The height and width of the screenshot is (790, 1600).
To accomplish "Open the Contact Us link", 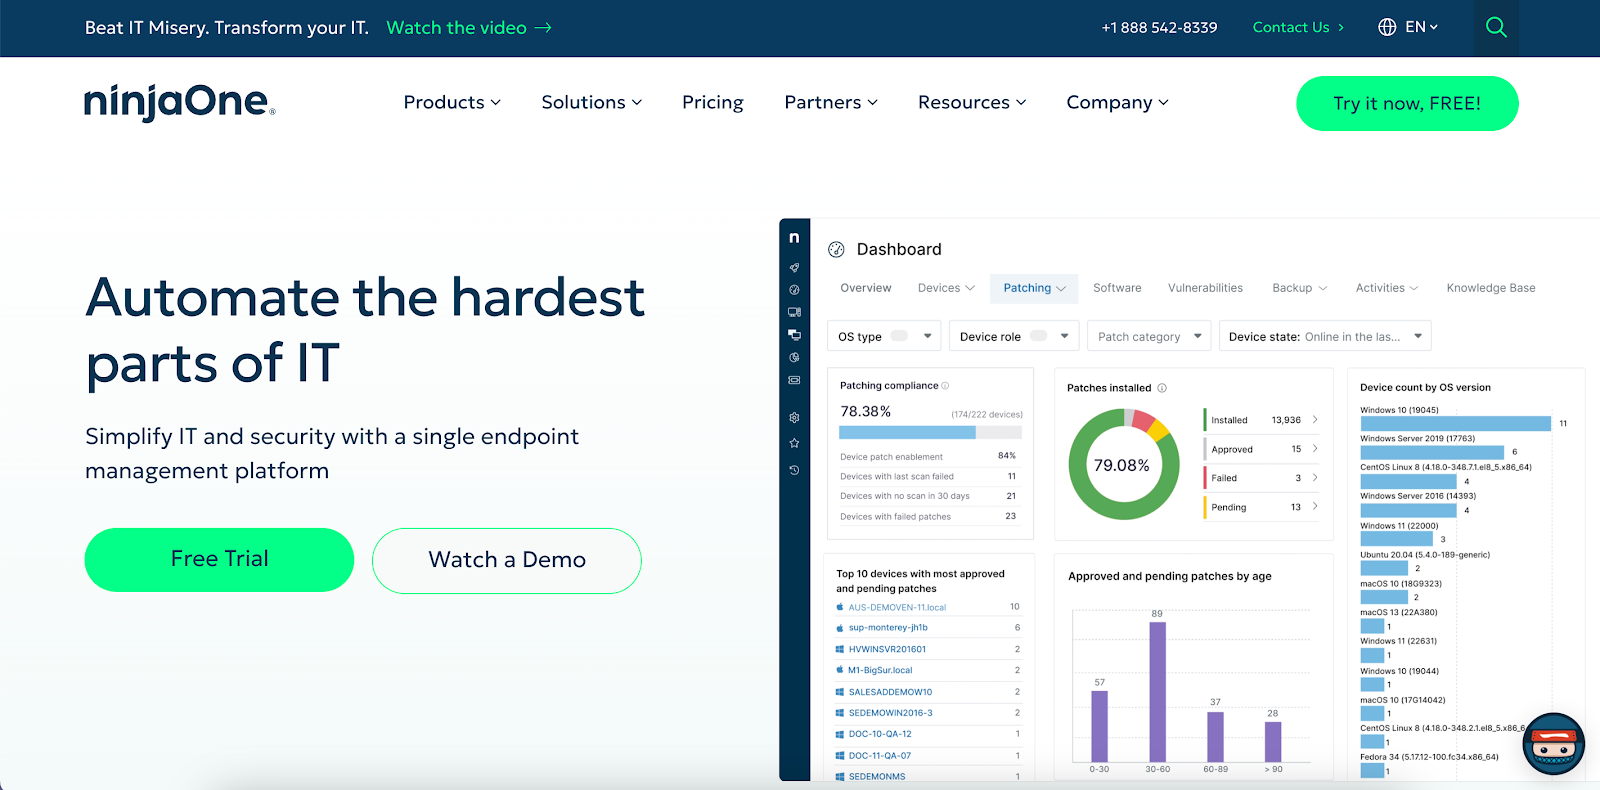I will (1298, 27).
